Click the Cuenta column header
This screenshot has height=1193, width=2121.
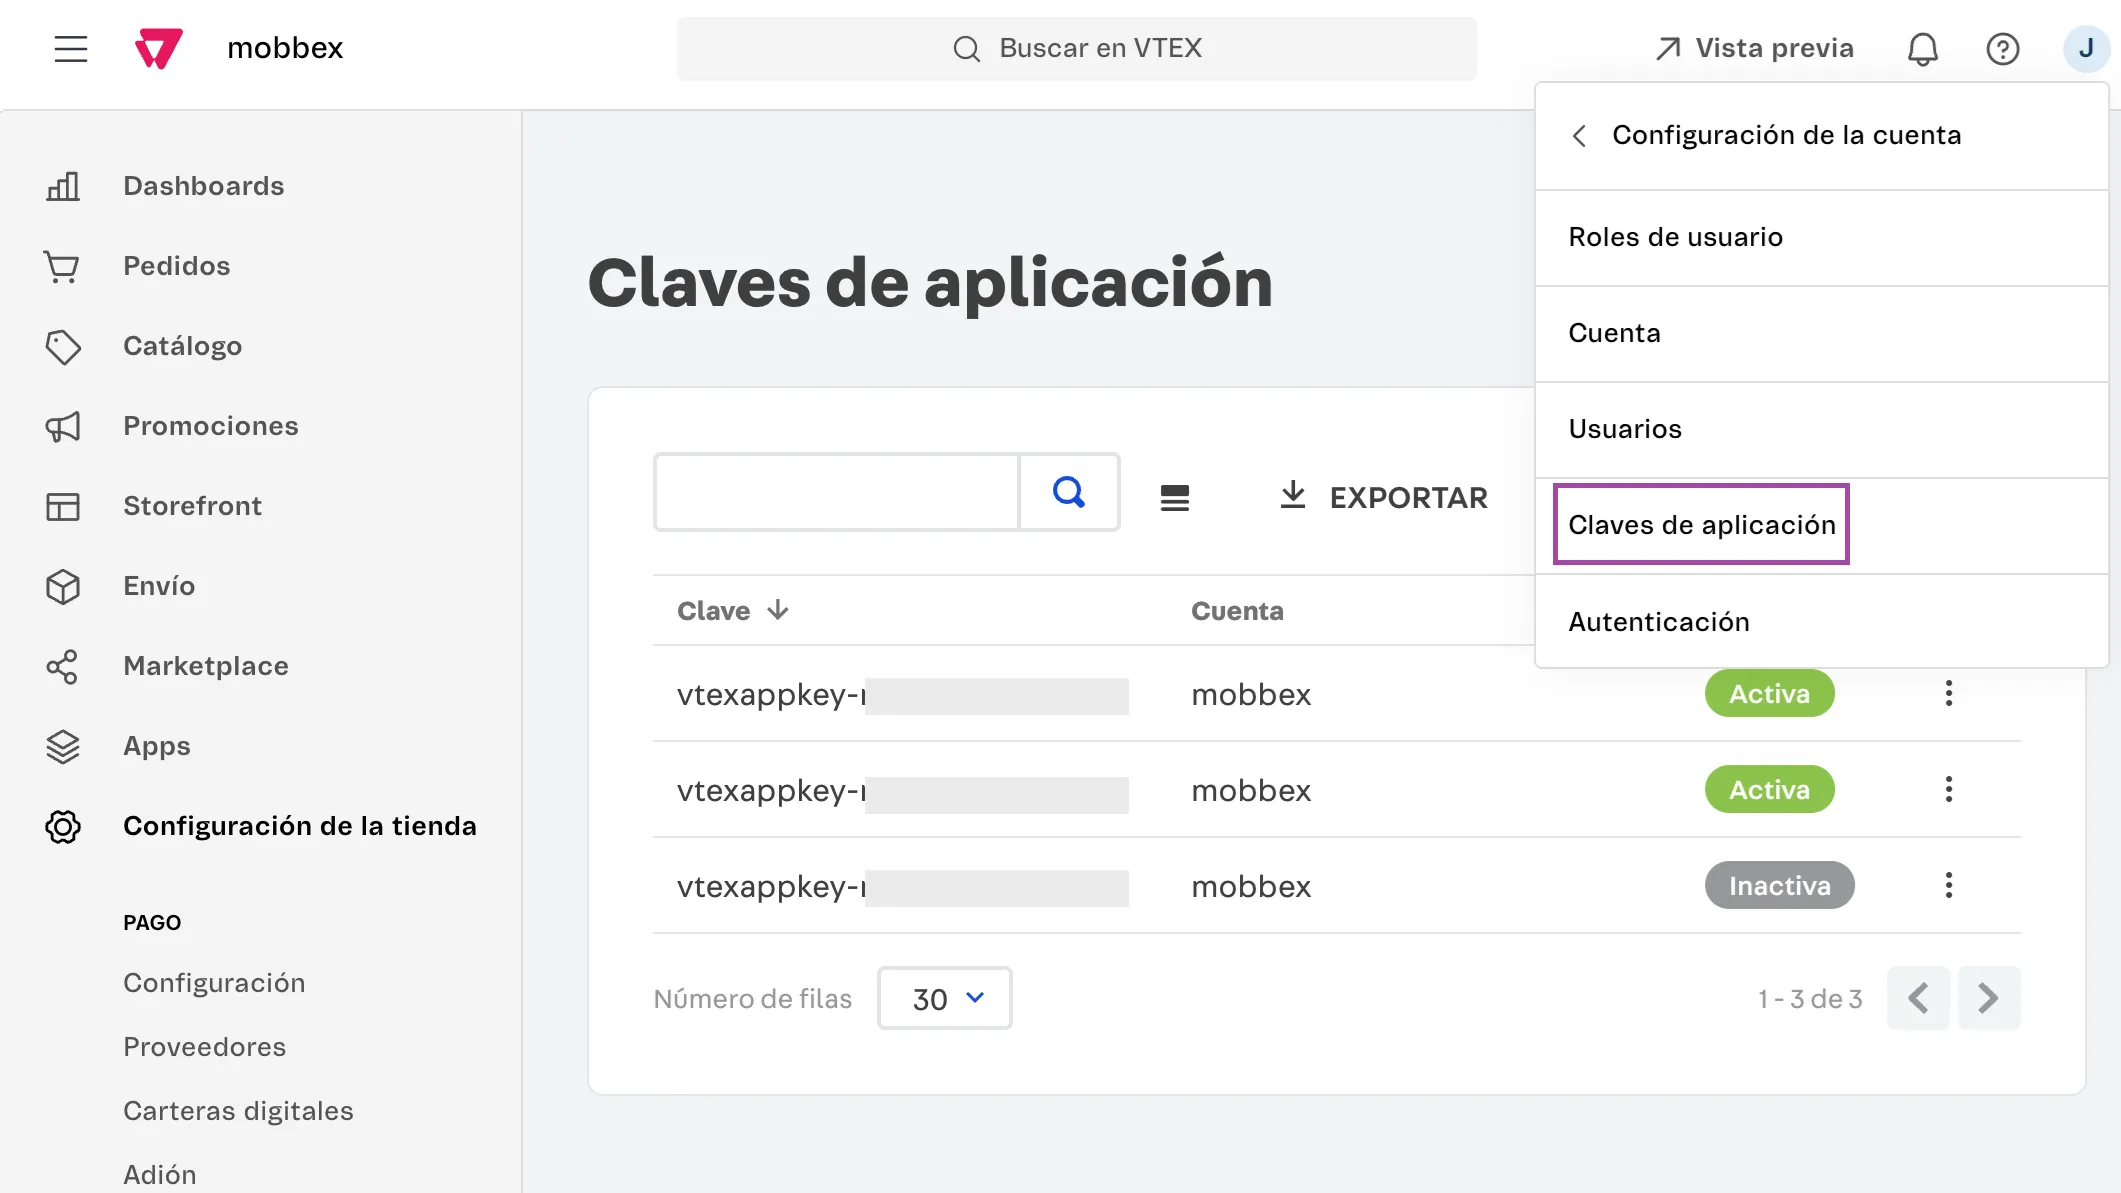(x=1237, y=611)
